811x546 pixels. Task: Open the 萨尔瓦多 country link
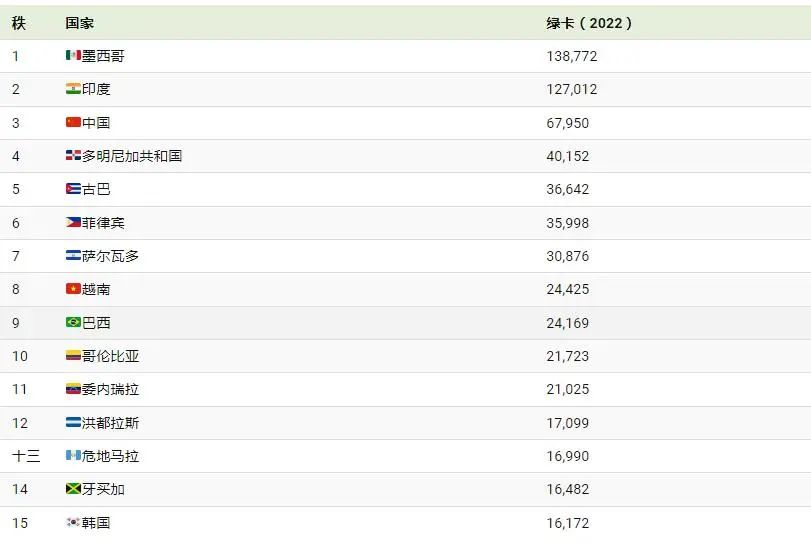pos(110,256)
